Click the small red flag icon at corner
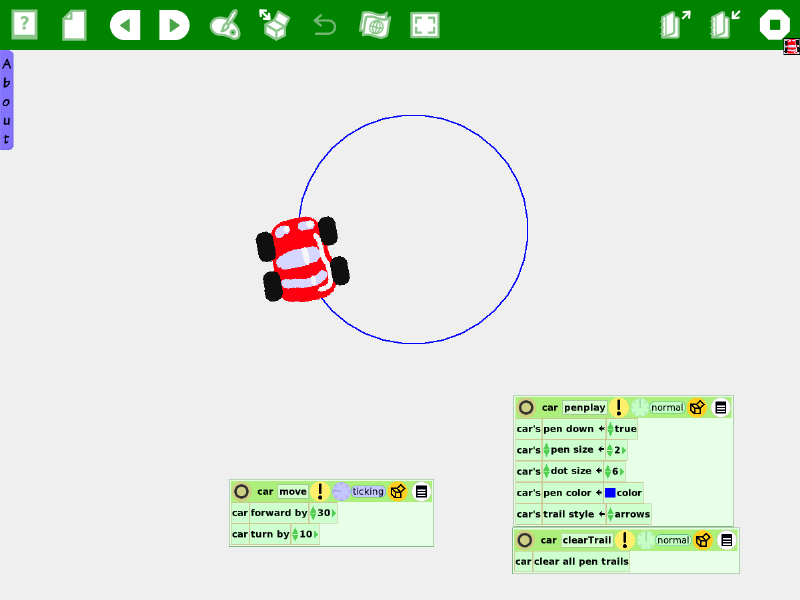This screenshot has width=800, height=600. click(791, 47)
